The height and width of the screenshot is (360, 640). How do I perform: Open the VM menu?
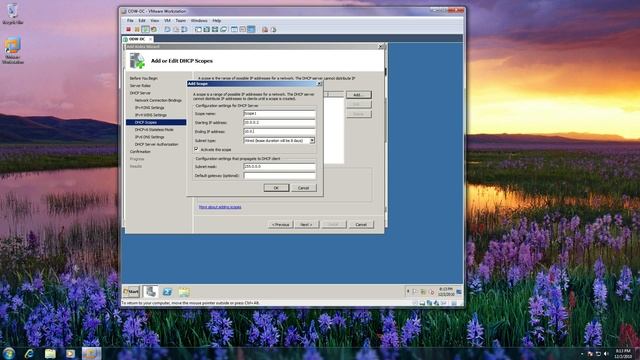pyautogui.click(x=167, y=20)
